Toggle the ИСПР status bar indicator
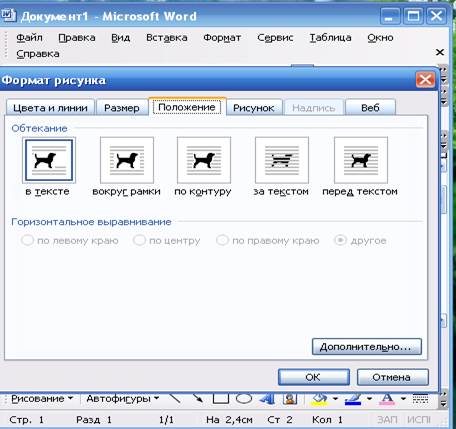 tap(419, 420)
